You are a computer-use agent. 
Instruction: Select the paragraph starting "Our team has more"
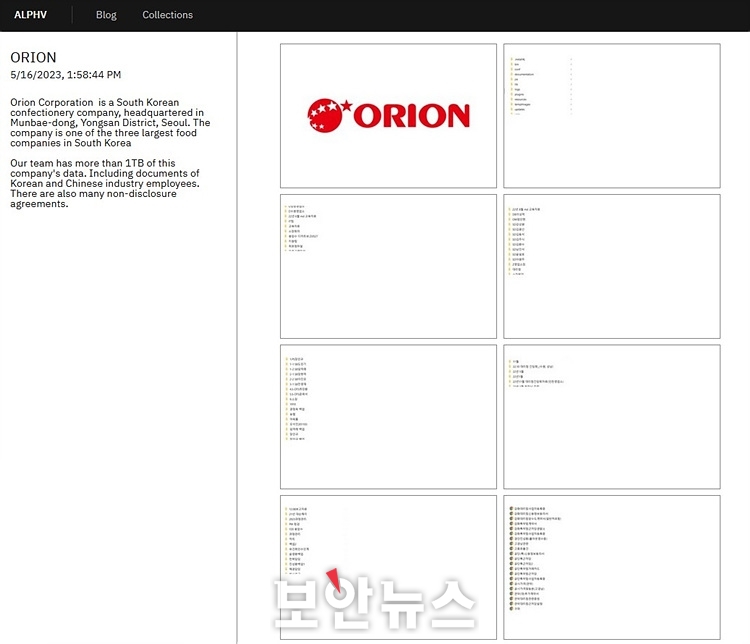[x=105, y=183]
